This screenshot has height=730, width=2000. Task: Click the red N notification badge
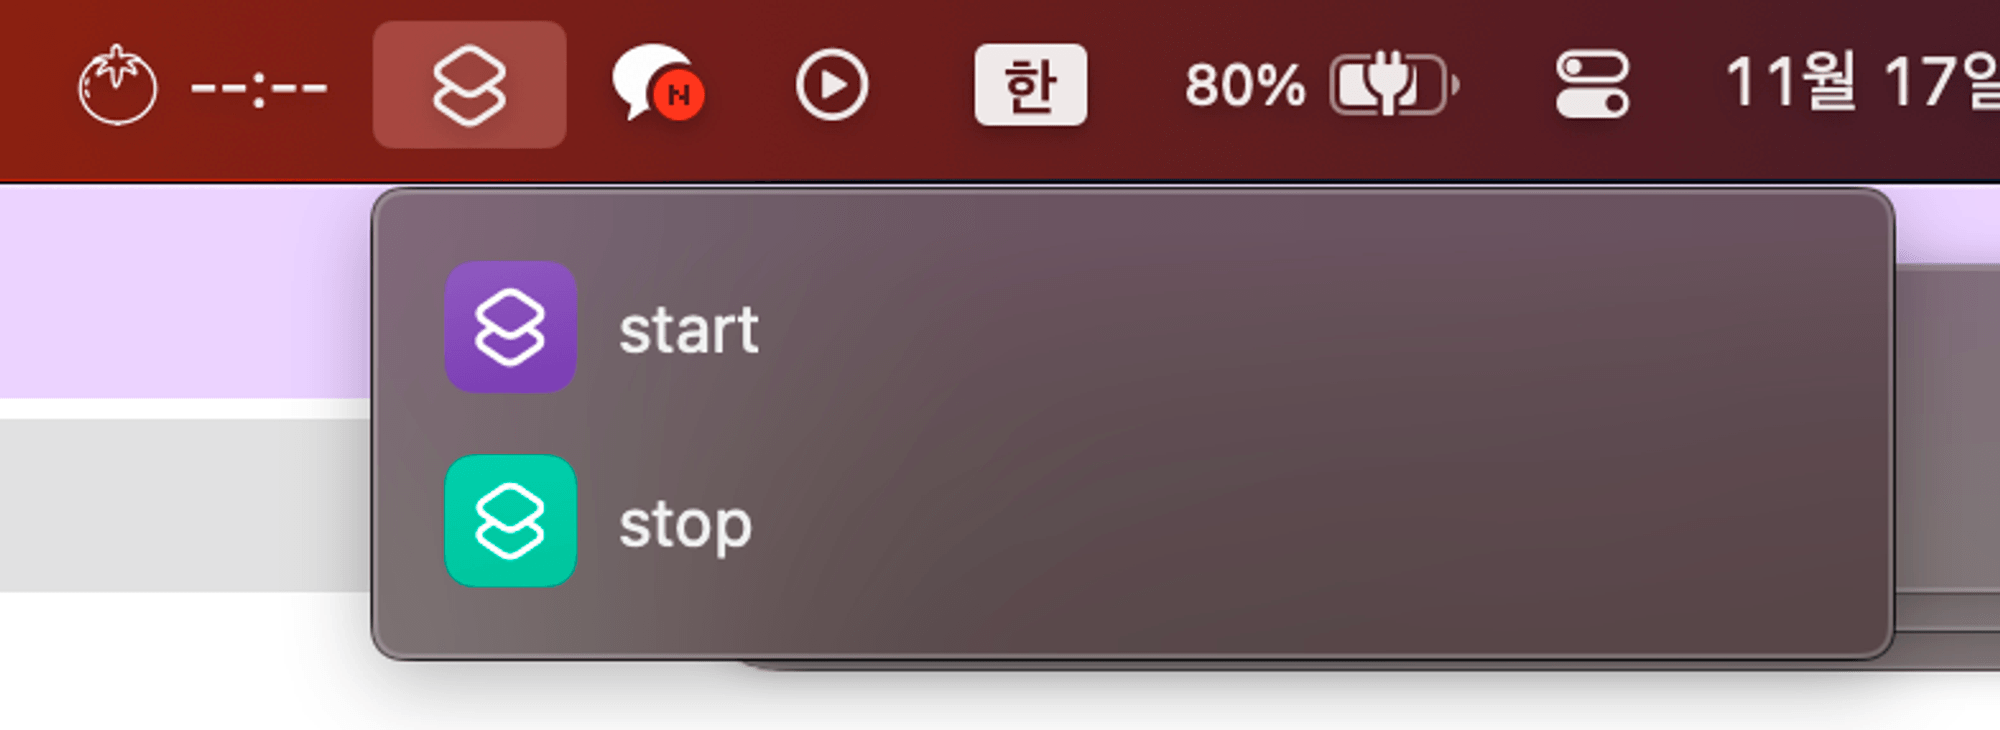pos(679,96)
